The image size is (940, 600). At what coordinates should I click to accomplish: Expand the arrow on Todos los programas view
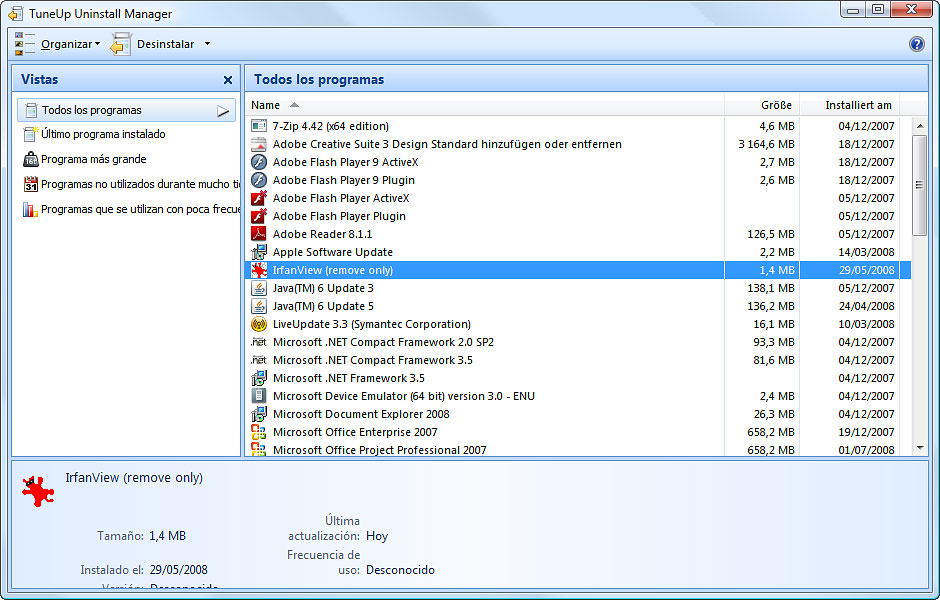(223, 111)
